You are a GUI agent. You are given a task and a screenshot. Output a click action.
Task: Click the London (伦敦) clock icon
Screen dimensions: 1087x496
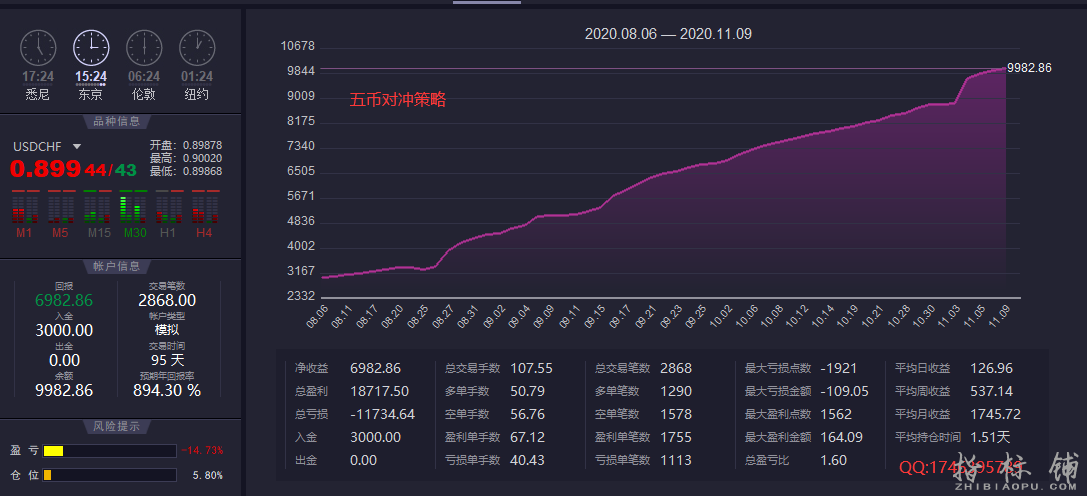[144, 47]
